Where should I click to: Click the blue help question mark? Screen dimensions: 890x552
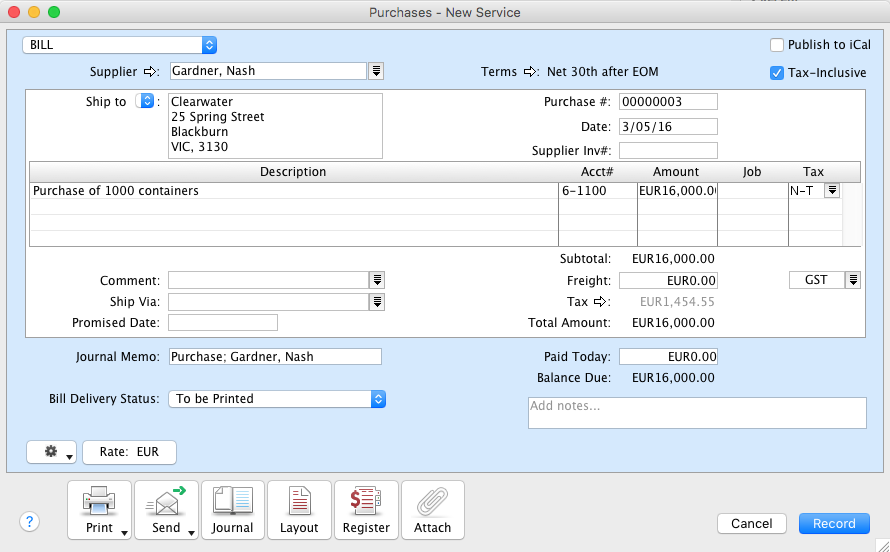pos(29,522)
